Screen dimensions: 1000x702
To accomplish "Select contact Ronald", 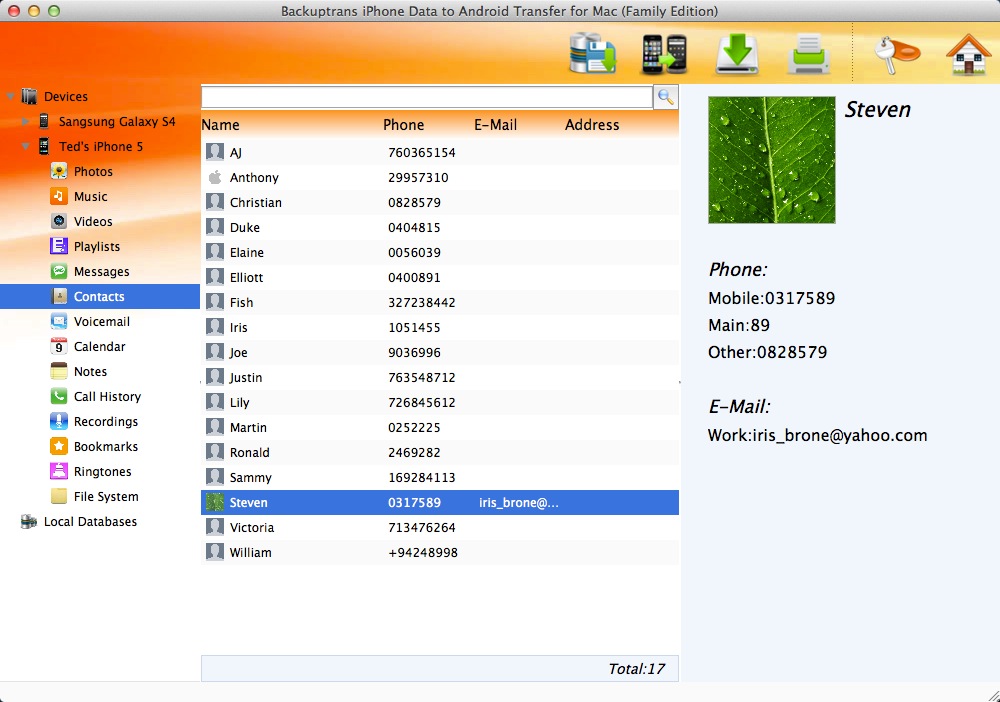I will (440, 452).
